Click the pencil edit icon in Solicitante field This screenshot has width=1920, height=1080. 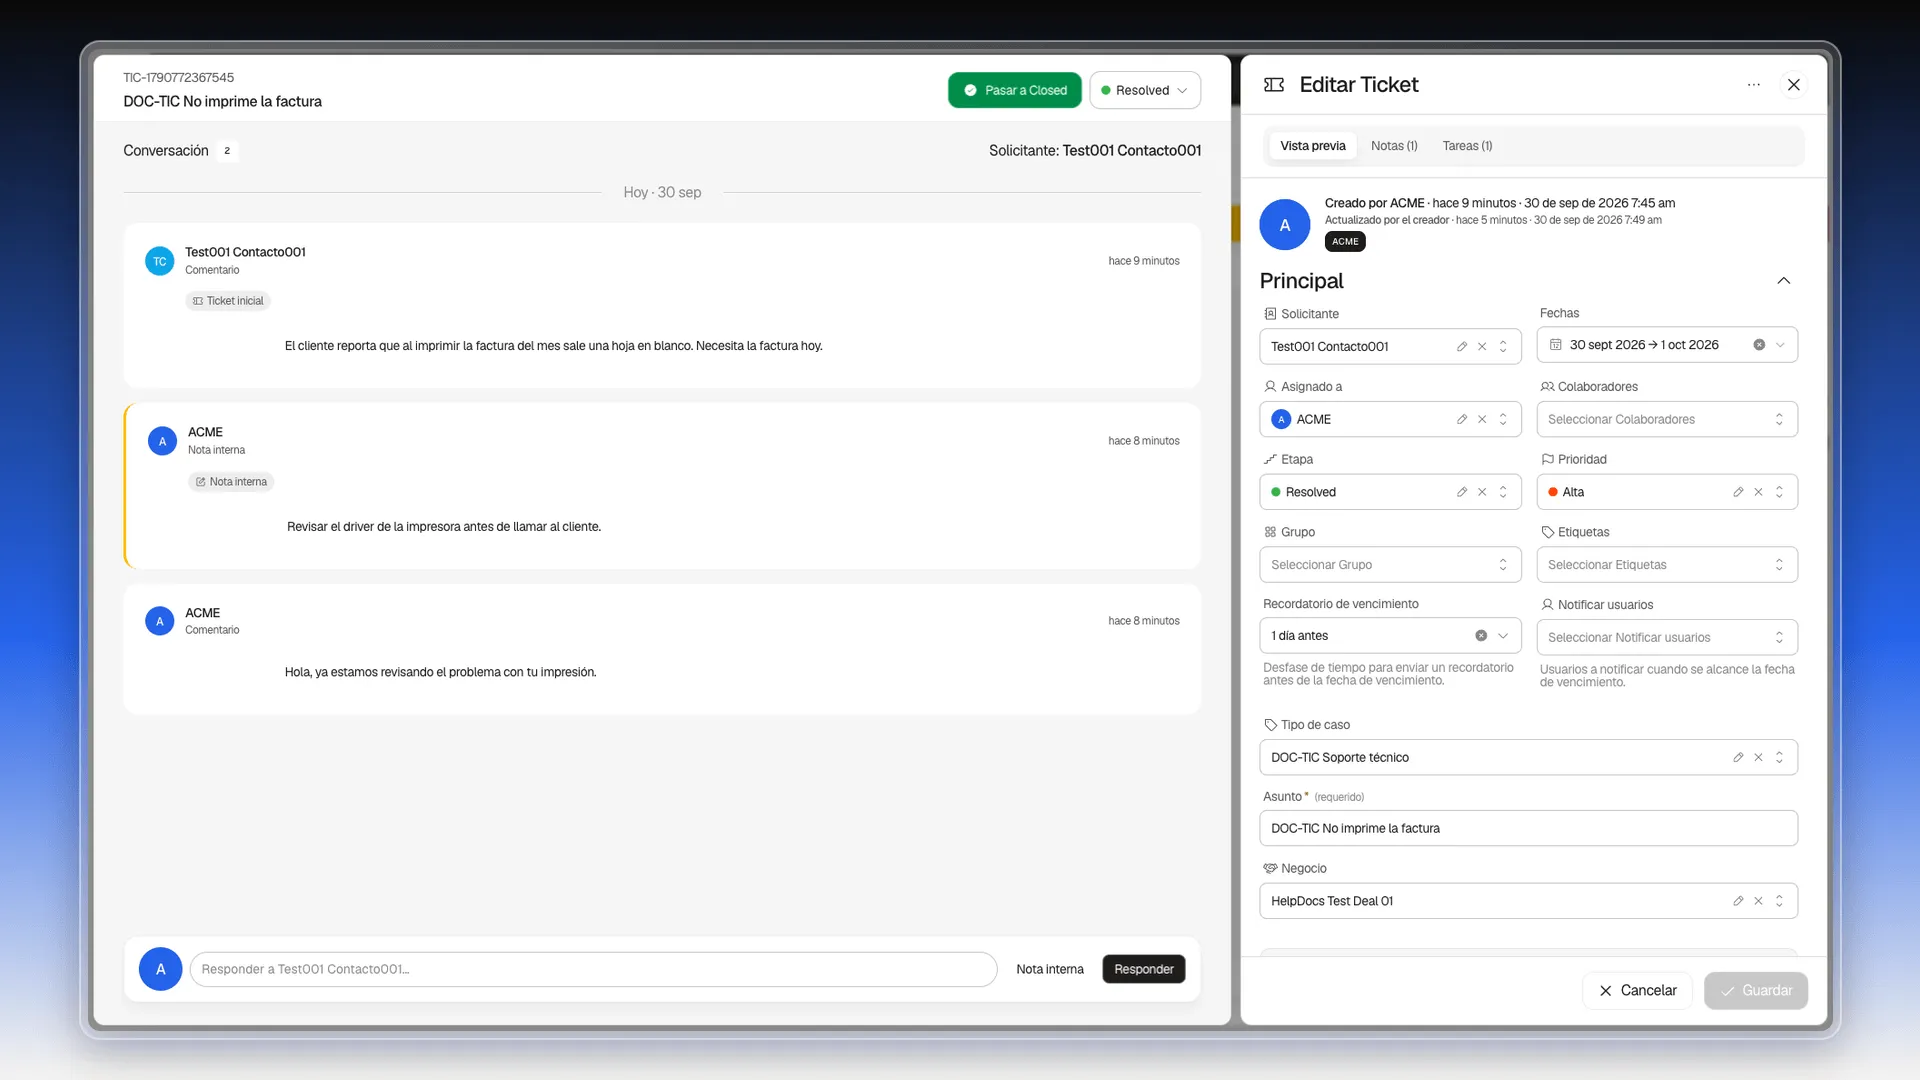(x=1462, y=346)
